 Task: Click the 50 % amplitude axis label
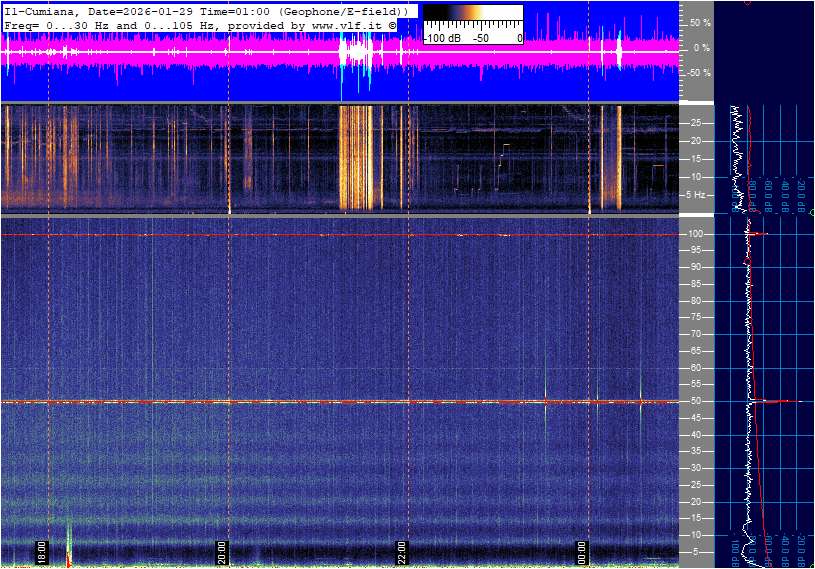[699, 22]
